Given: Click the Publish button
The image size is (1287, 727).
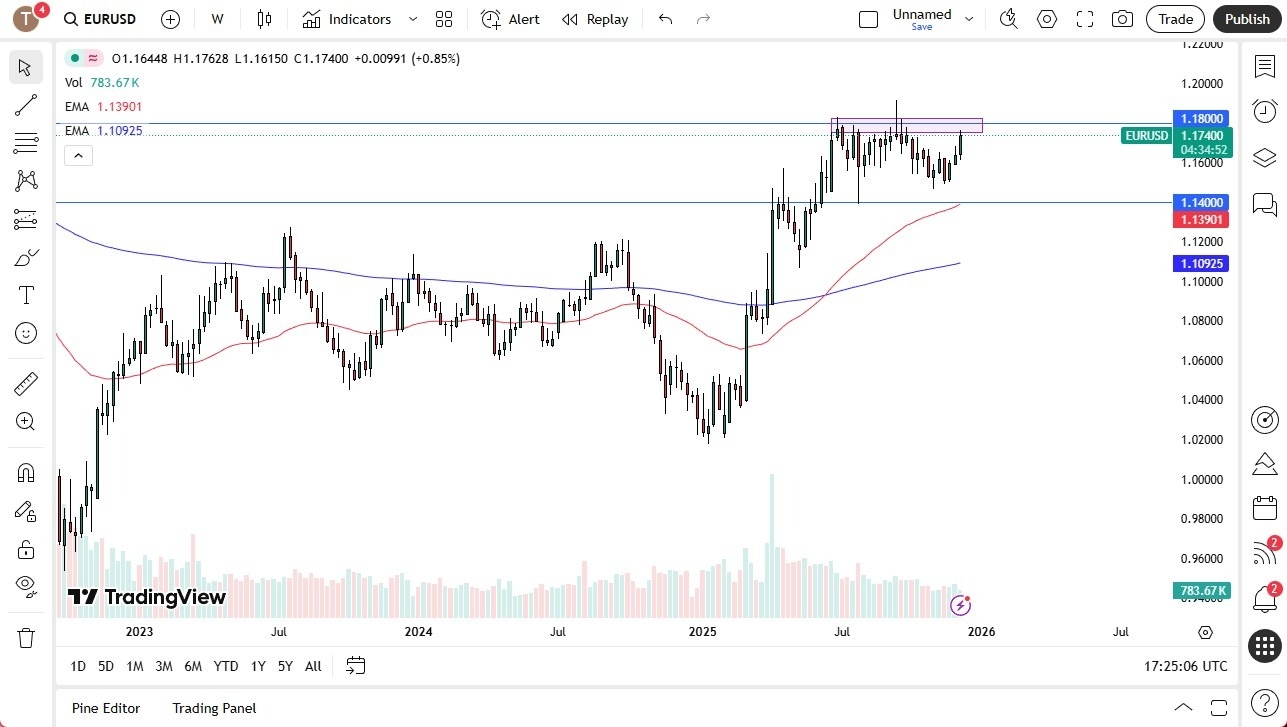Looking at the screenshot, I should point(1246,18).
